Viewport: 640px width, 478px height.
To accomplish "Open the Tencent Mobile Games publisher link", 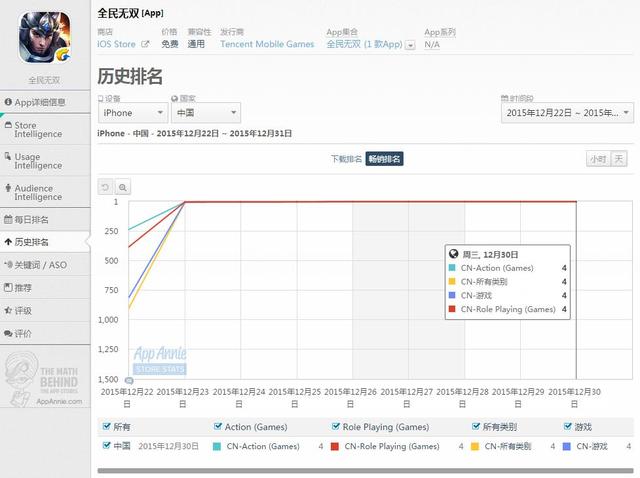I will coord(267,44).
